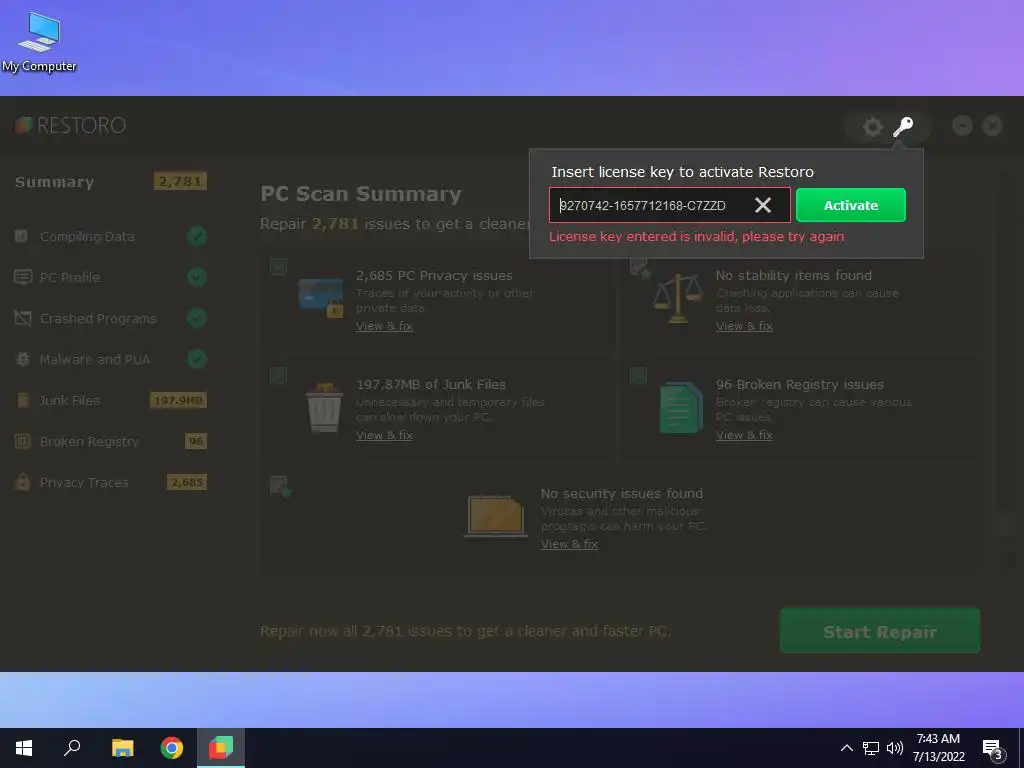The image size is (1024, 768).
Task: Open the My Computer desktop icon
Action: click(39, 42)
